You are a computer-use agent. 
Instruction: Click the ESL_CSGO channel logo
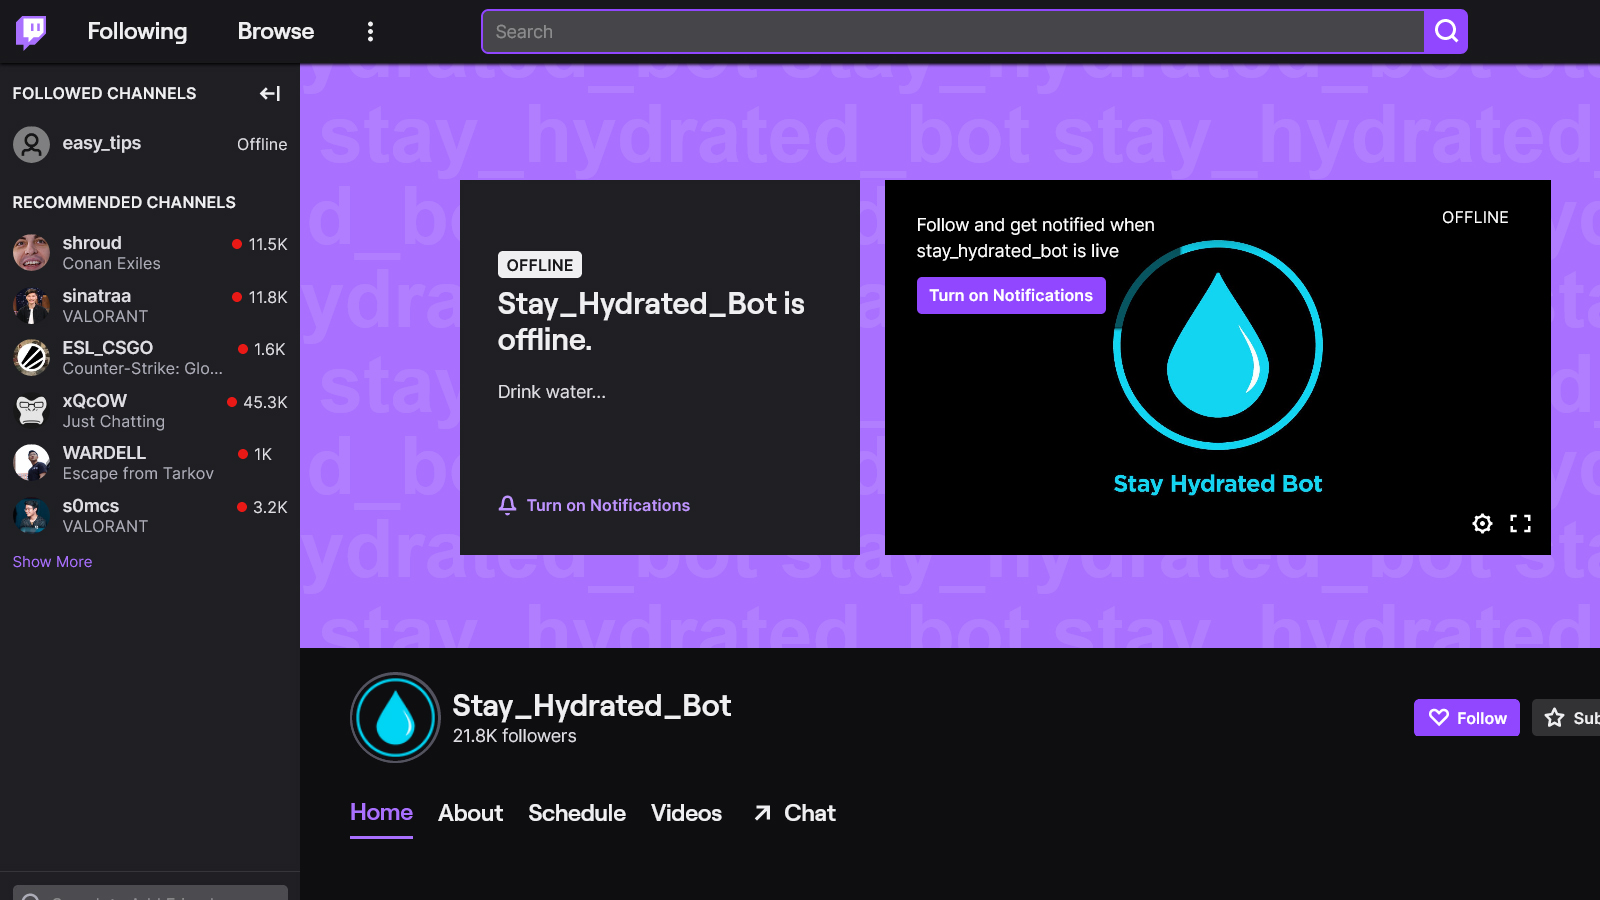click(x=31, y=357)
